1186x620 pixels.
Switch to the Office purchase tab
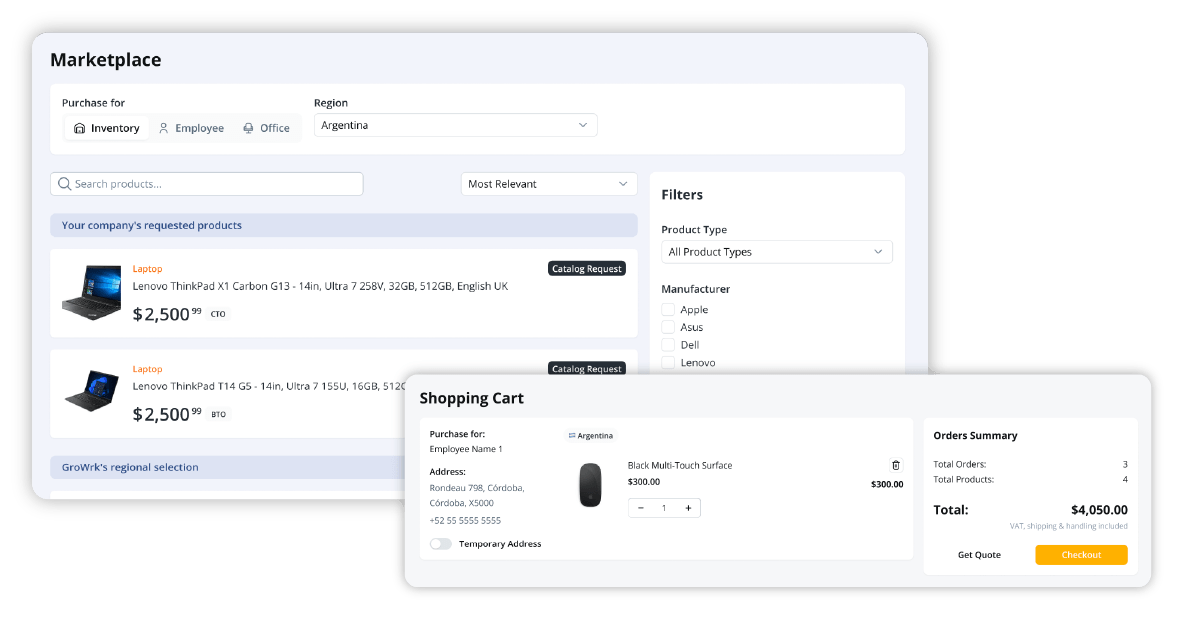coord(266,128)
